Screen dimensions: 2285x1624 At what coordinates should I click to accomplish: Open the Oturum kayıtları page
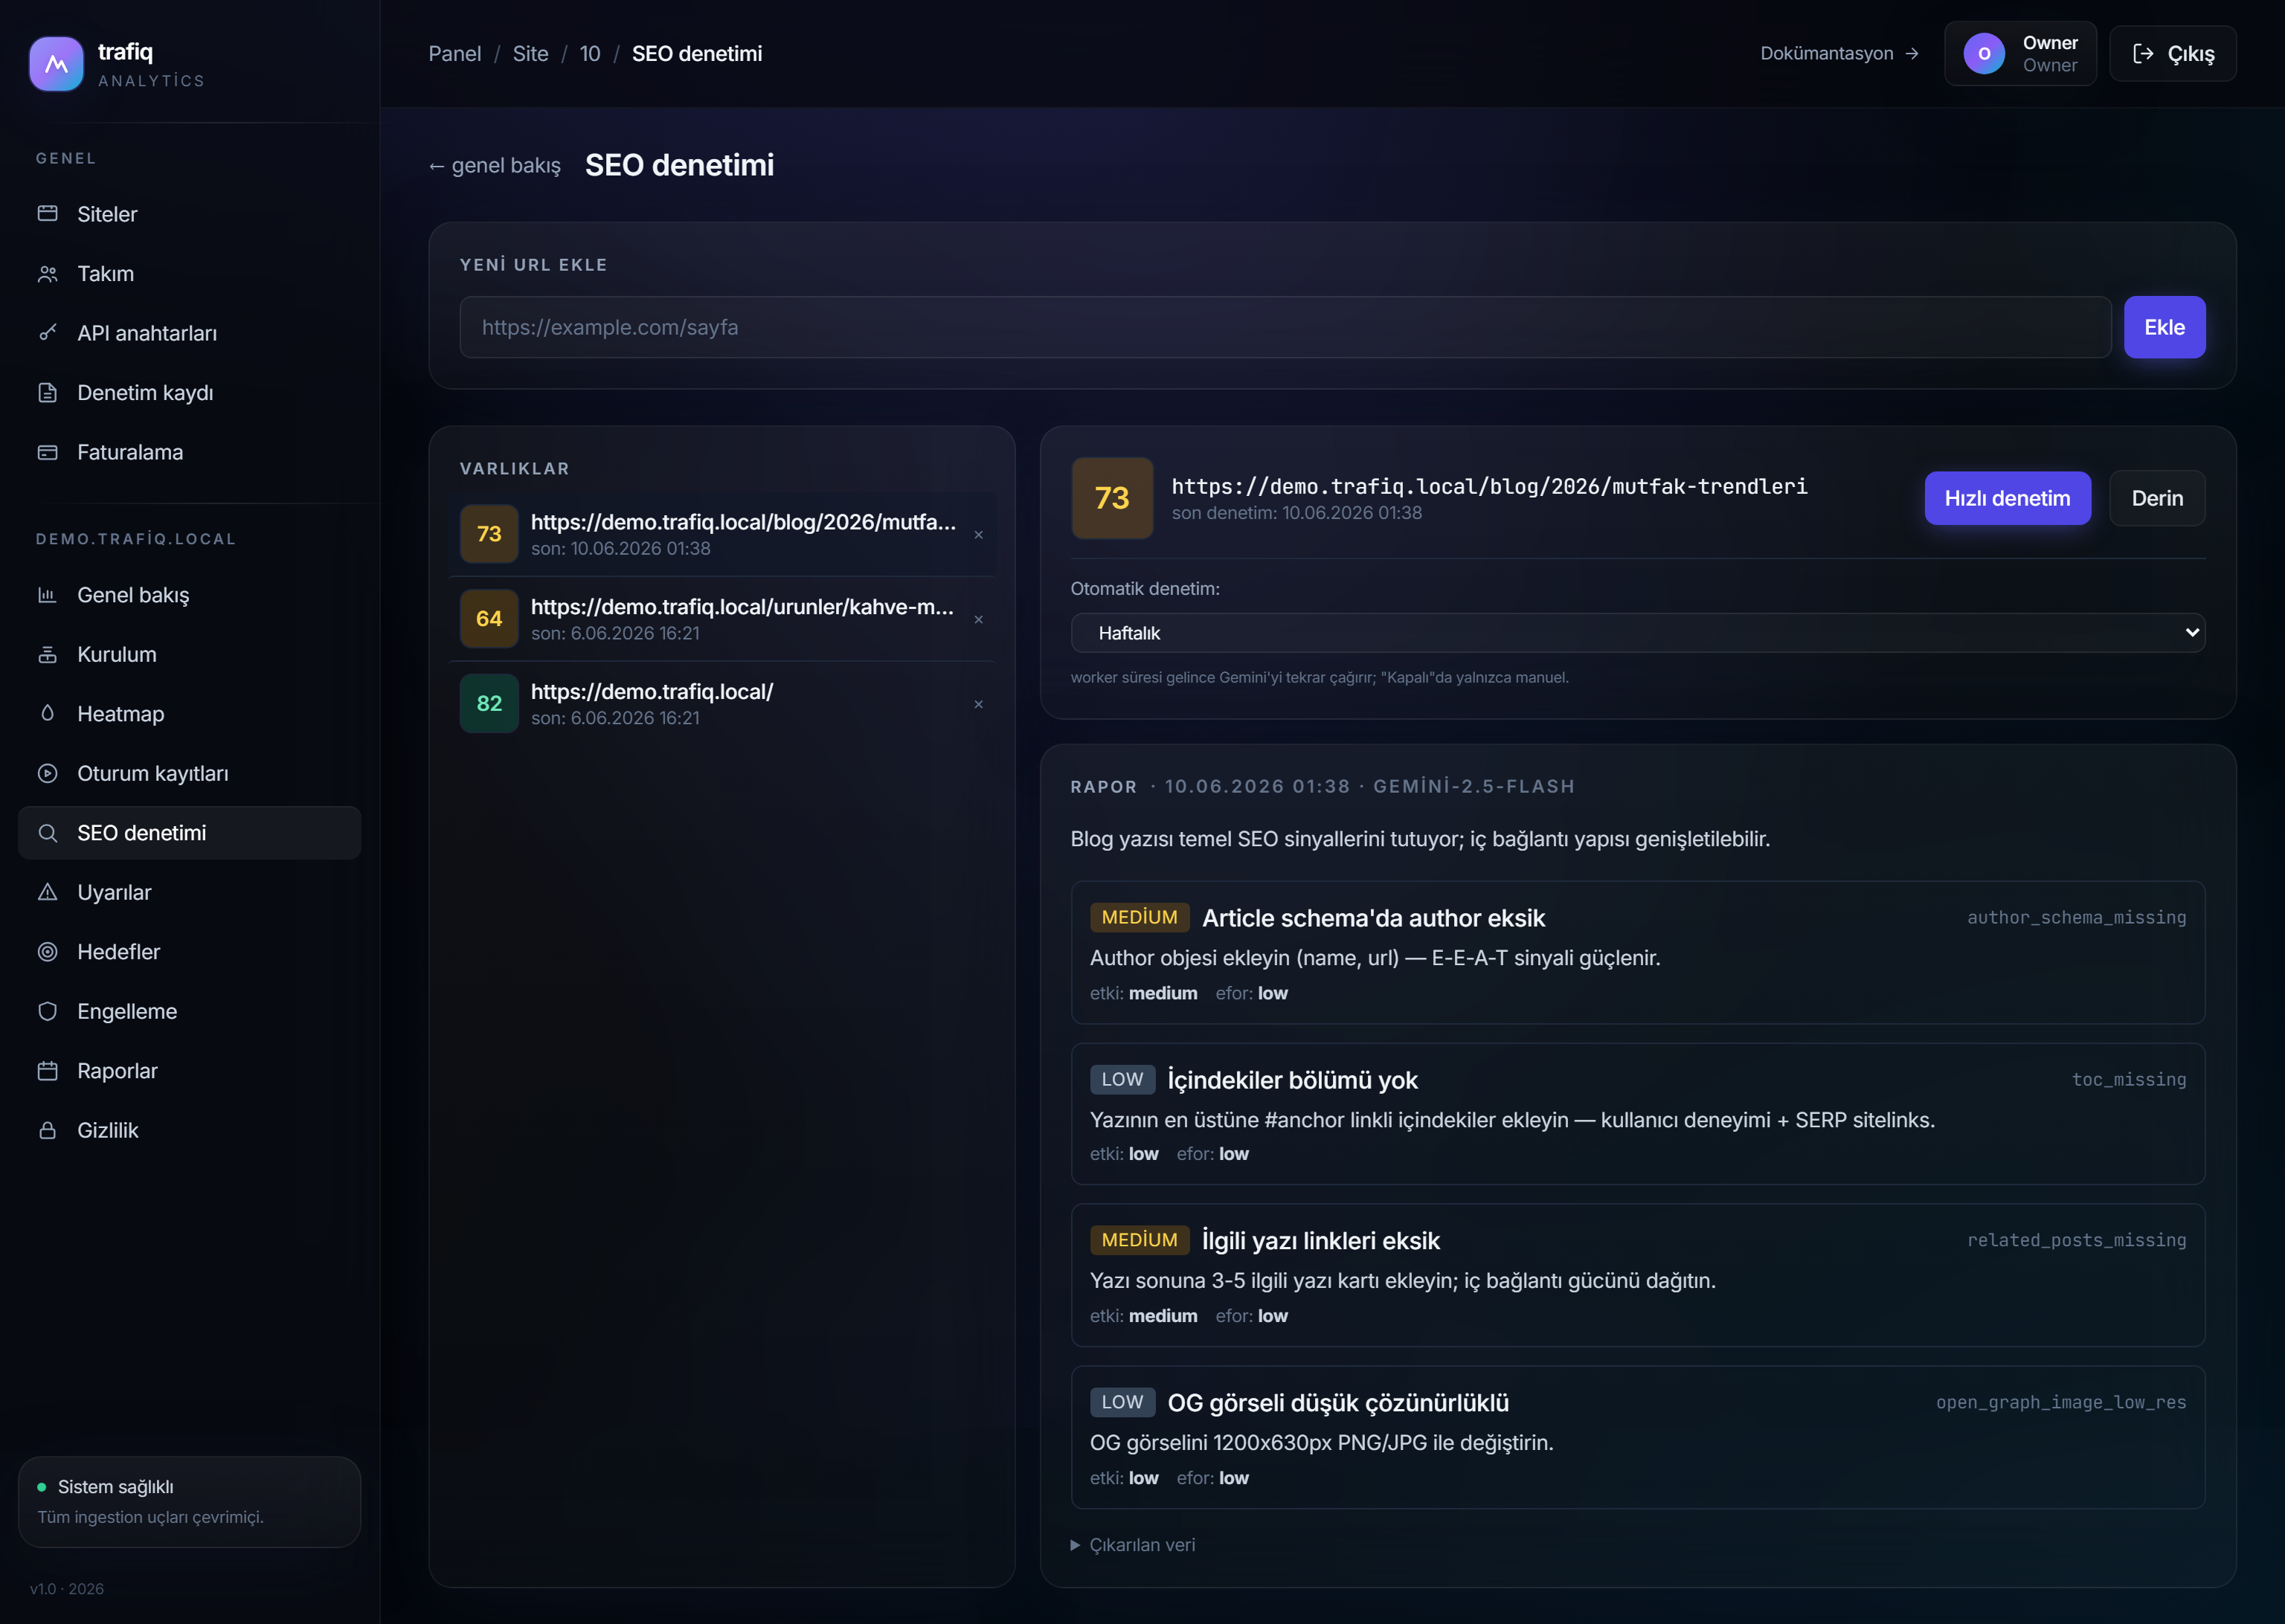point(189,773)
